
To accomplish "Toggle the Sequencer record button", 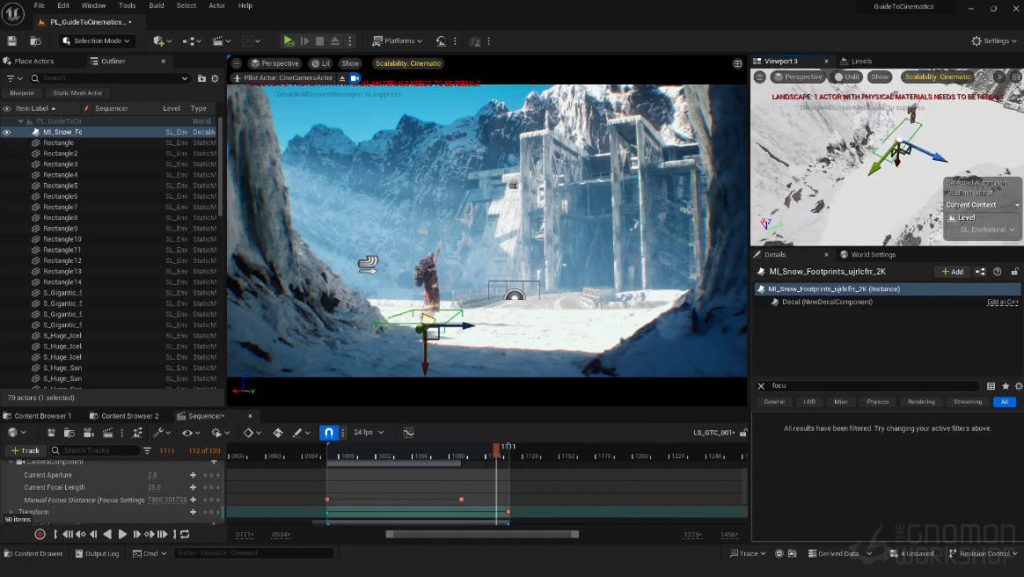I will [x=40, y=534].
